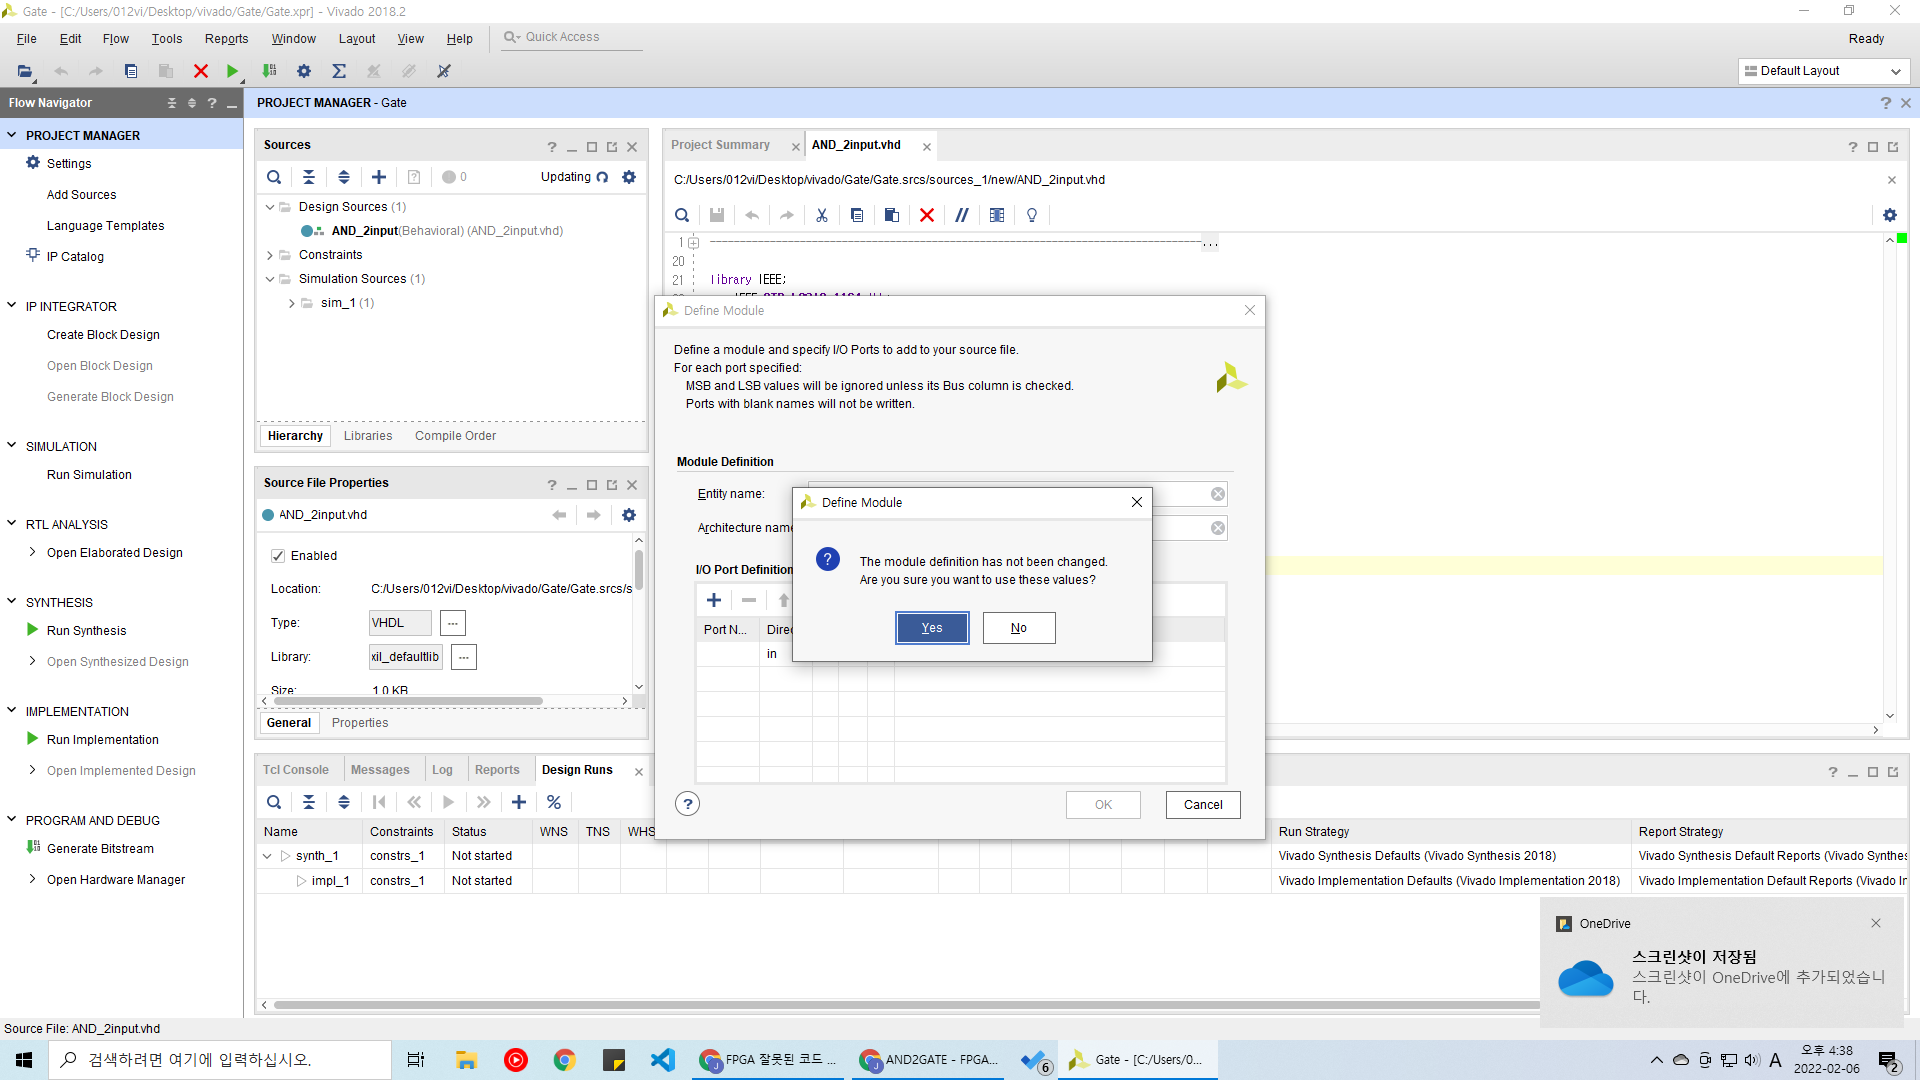Click the percent icon in the Design Runs toolbar
1920x1080 pixels.
coord(553,802)
